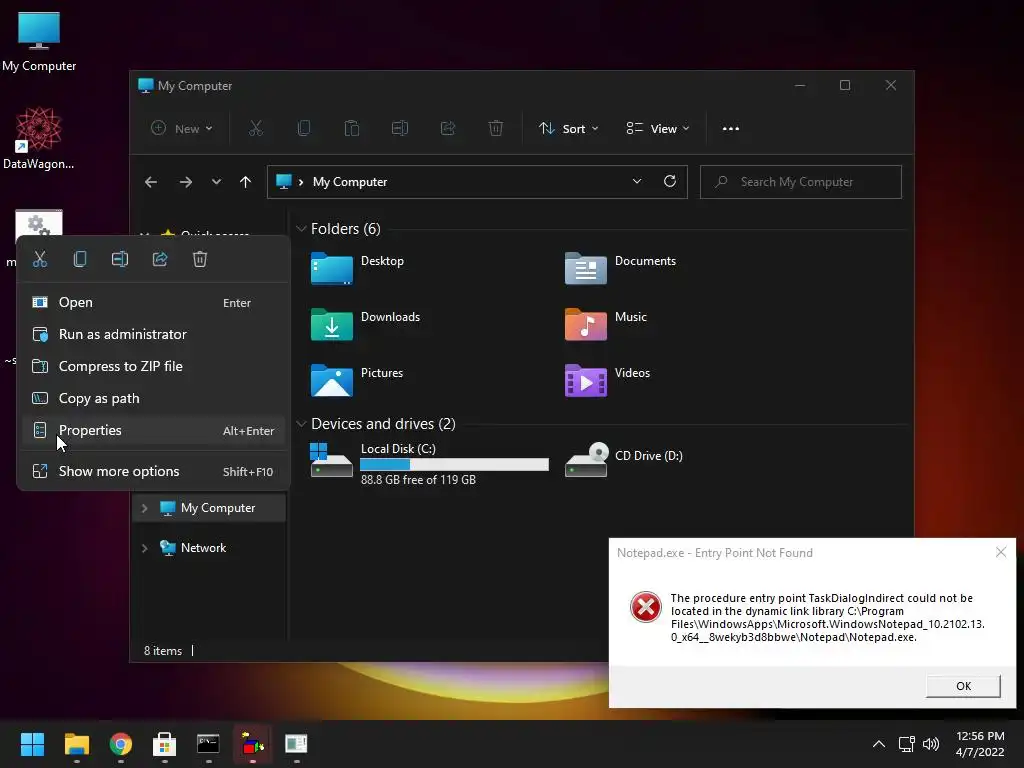Click OK in the Notepad.exe error dialog
Image resolution: width=1024 pixels, height=768 pixels.
pyautogui.click(x=963, y=686)
